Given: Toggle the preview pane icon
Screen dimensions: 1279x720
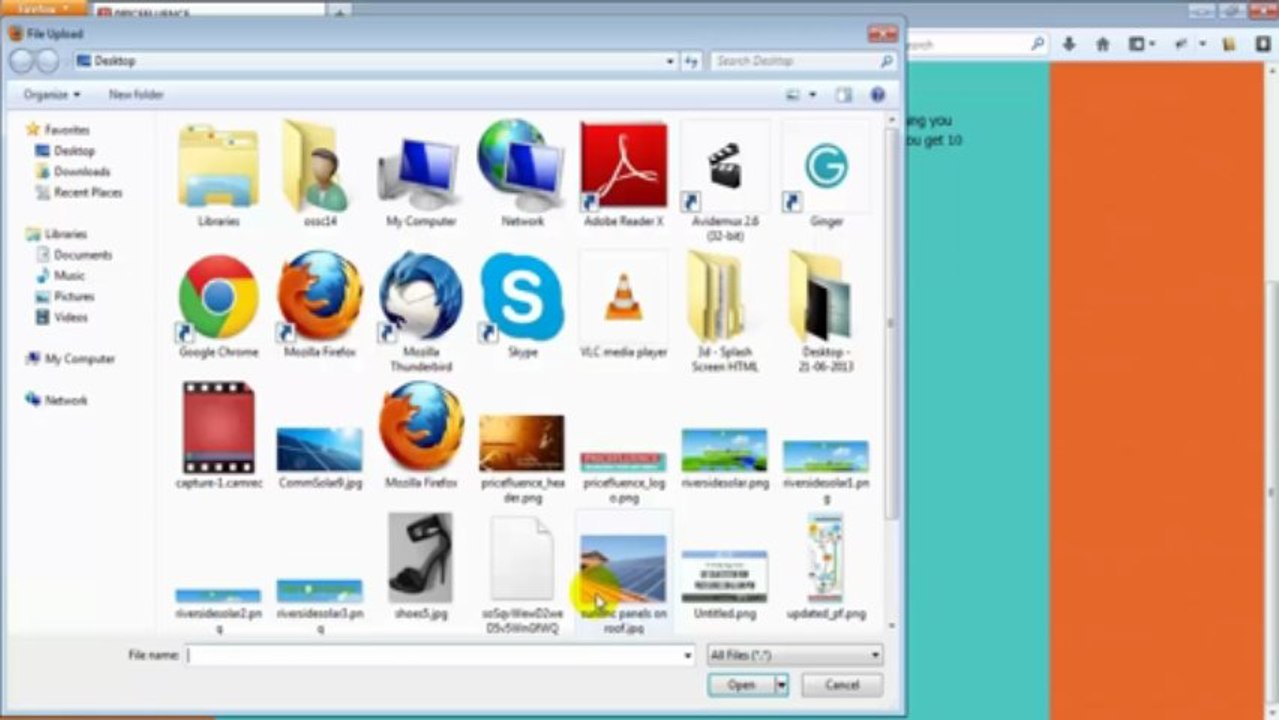Looking at the screenshot, I should (x=844, y=95).
